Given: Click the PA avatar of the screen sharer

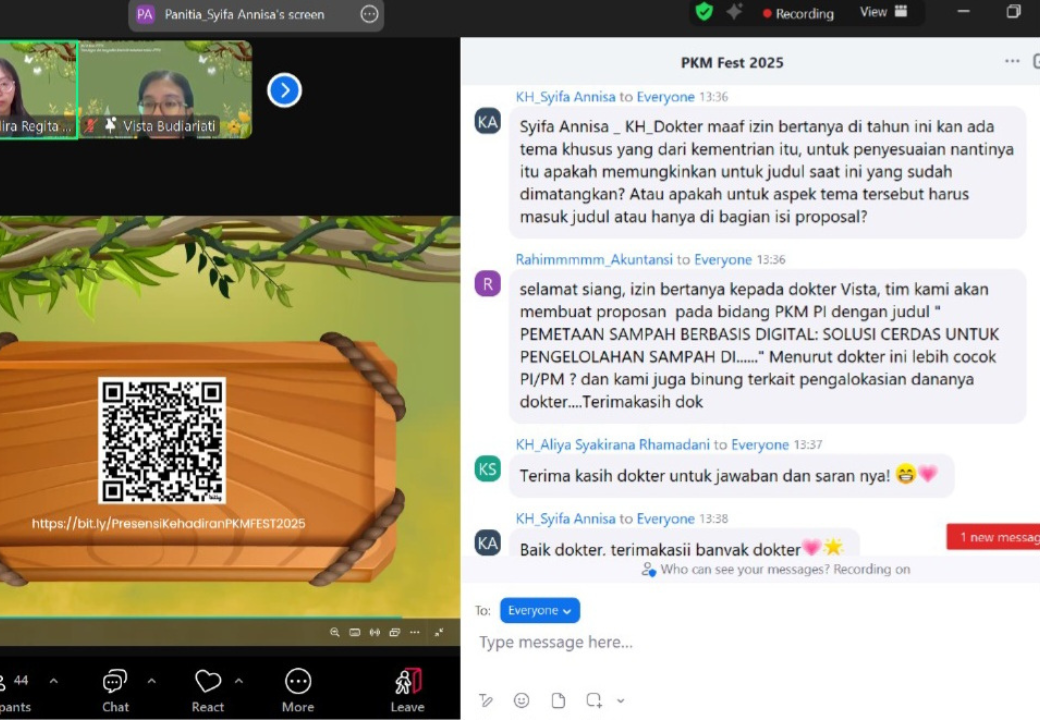Looking at the screenshot, I should point(145,14).
